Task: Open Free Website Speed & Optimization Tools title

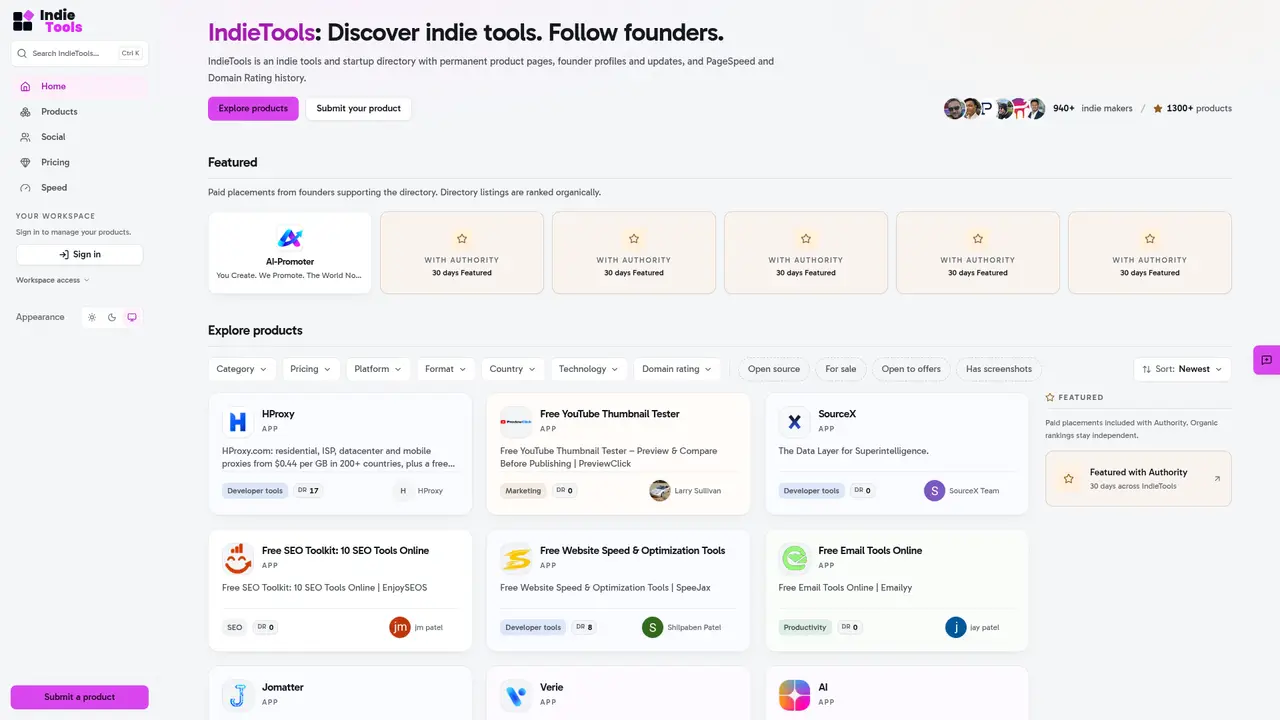Action: pos(633,551)
